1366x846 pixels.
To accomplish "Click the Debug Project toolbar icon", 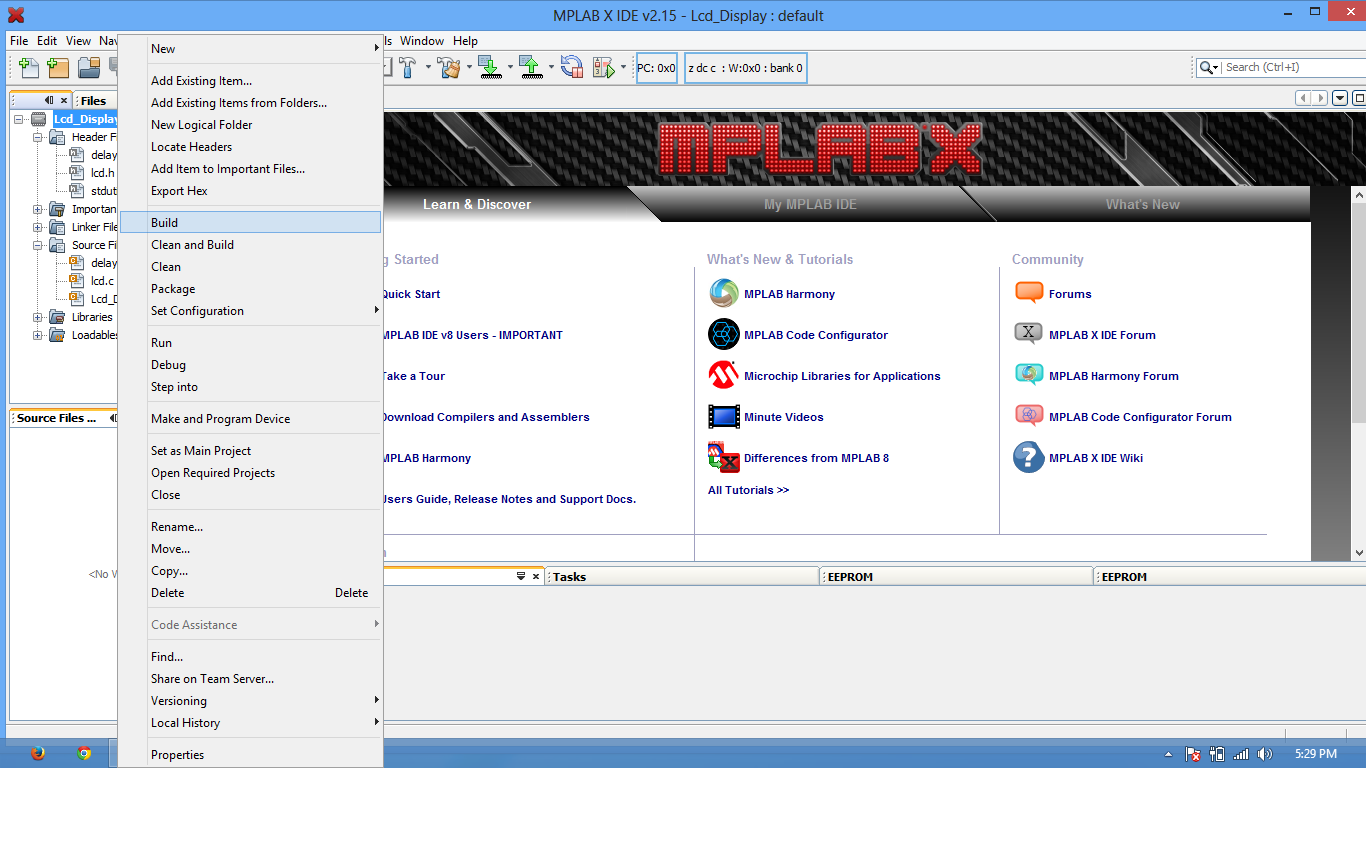I will pyautogui.click(x=603, y=67).
